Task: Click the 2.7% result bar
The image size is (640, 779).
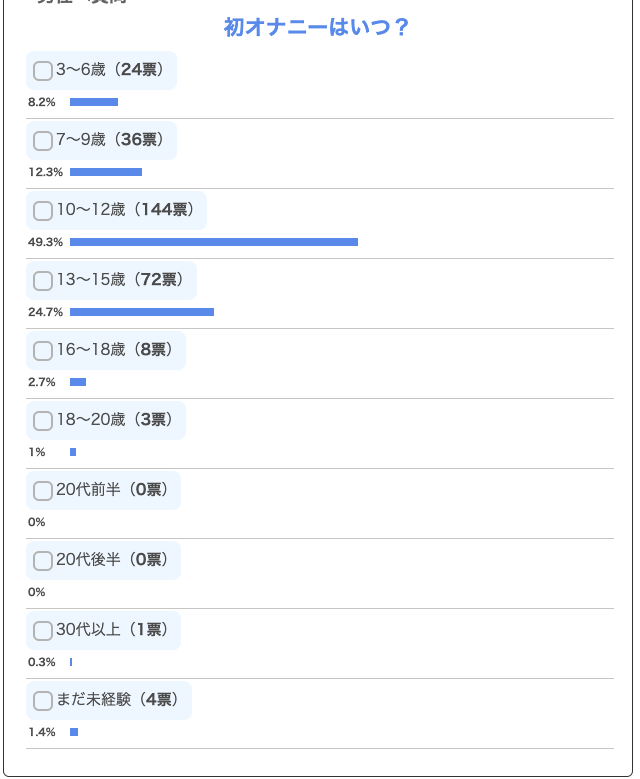Action: (78, 382)
